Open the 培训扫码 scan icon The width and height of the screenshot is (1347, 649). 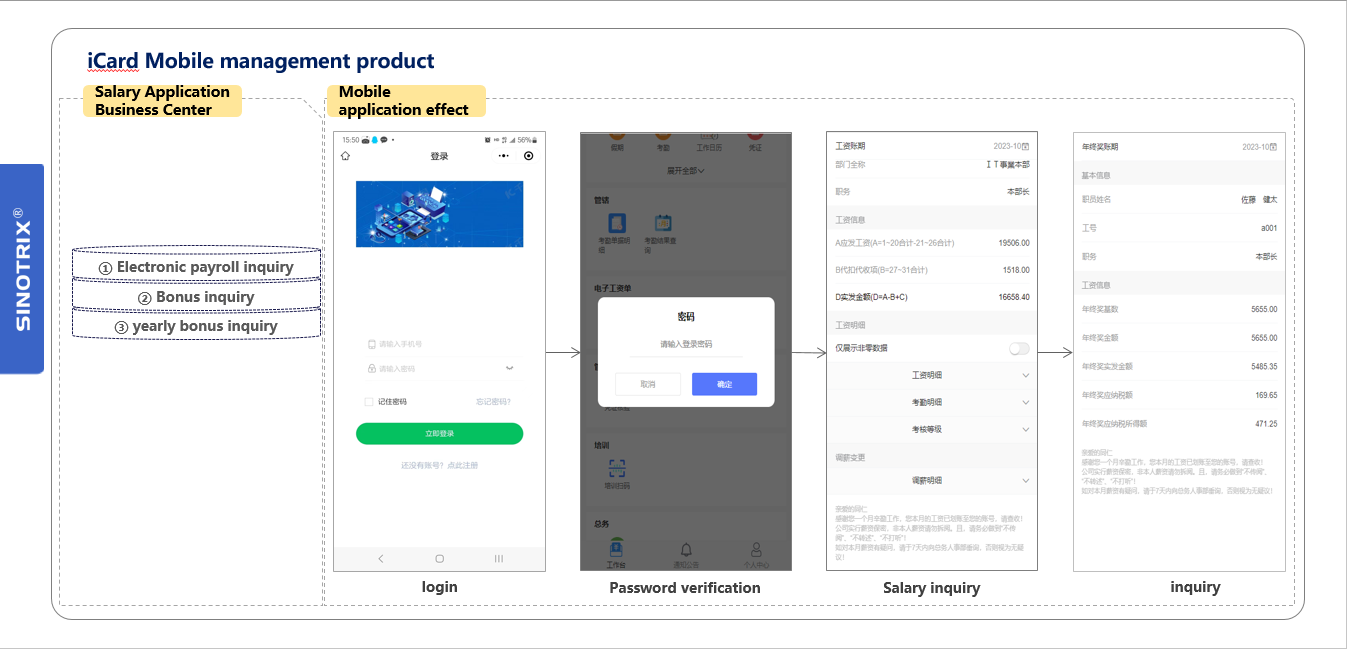(617, 468)
